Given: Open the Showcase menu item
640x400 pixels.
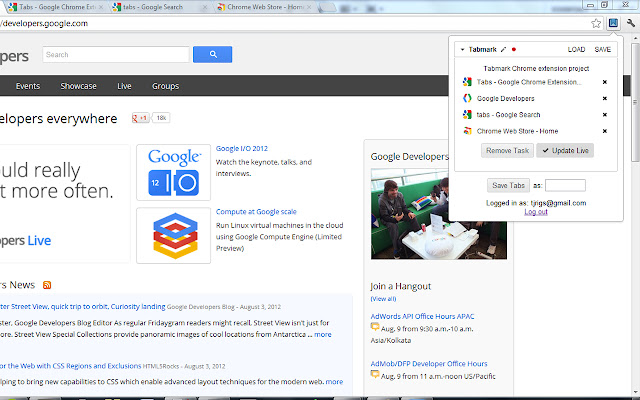Looking at the screenshot, I should [78, 86].
